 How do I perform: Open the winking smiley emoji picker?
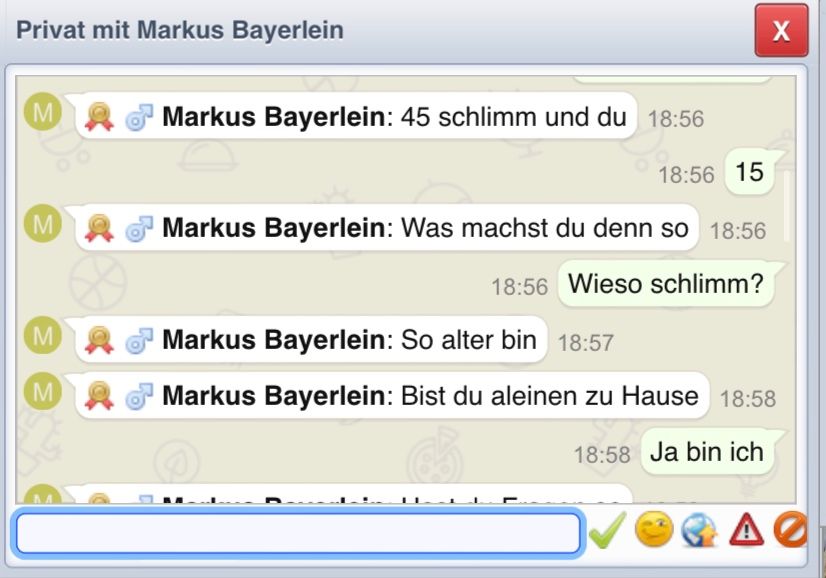(654, 529)
